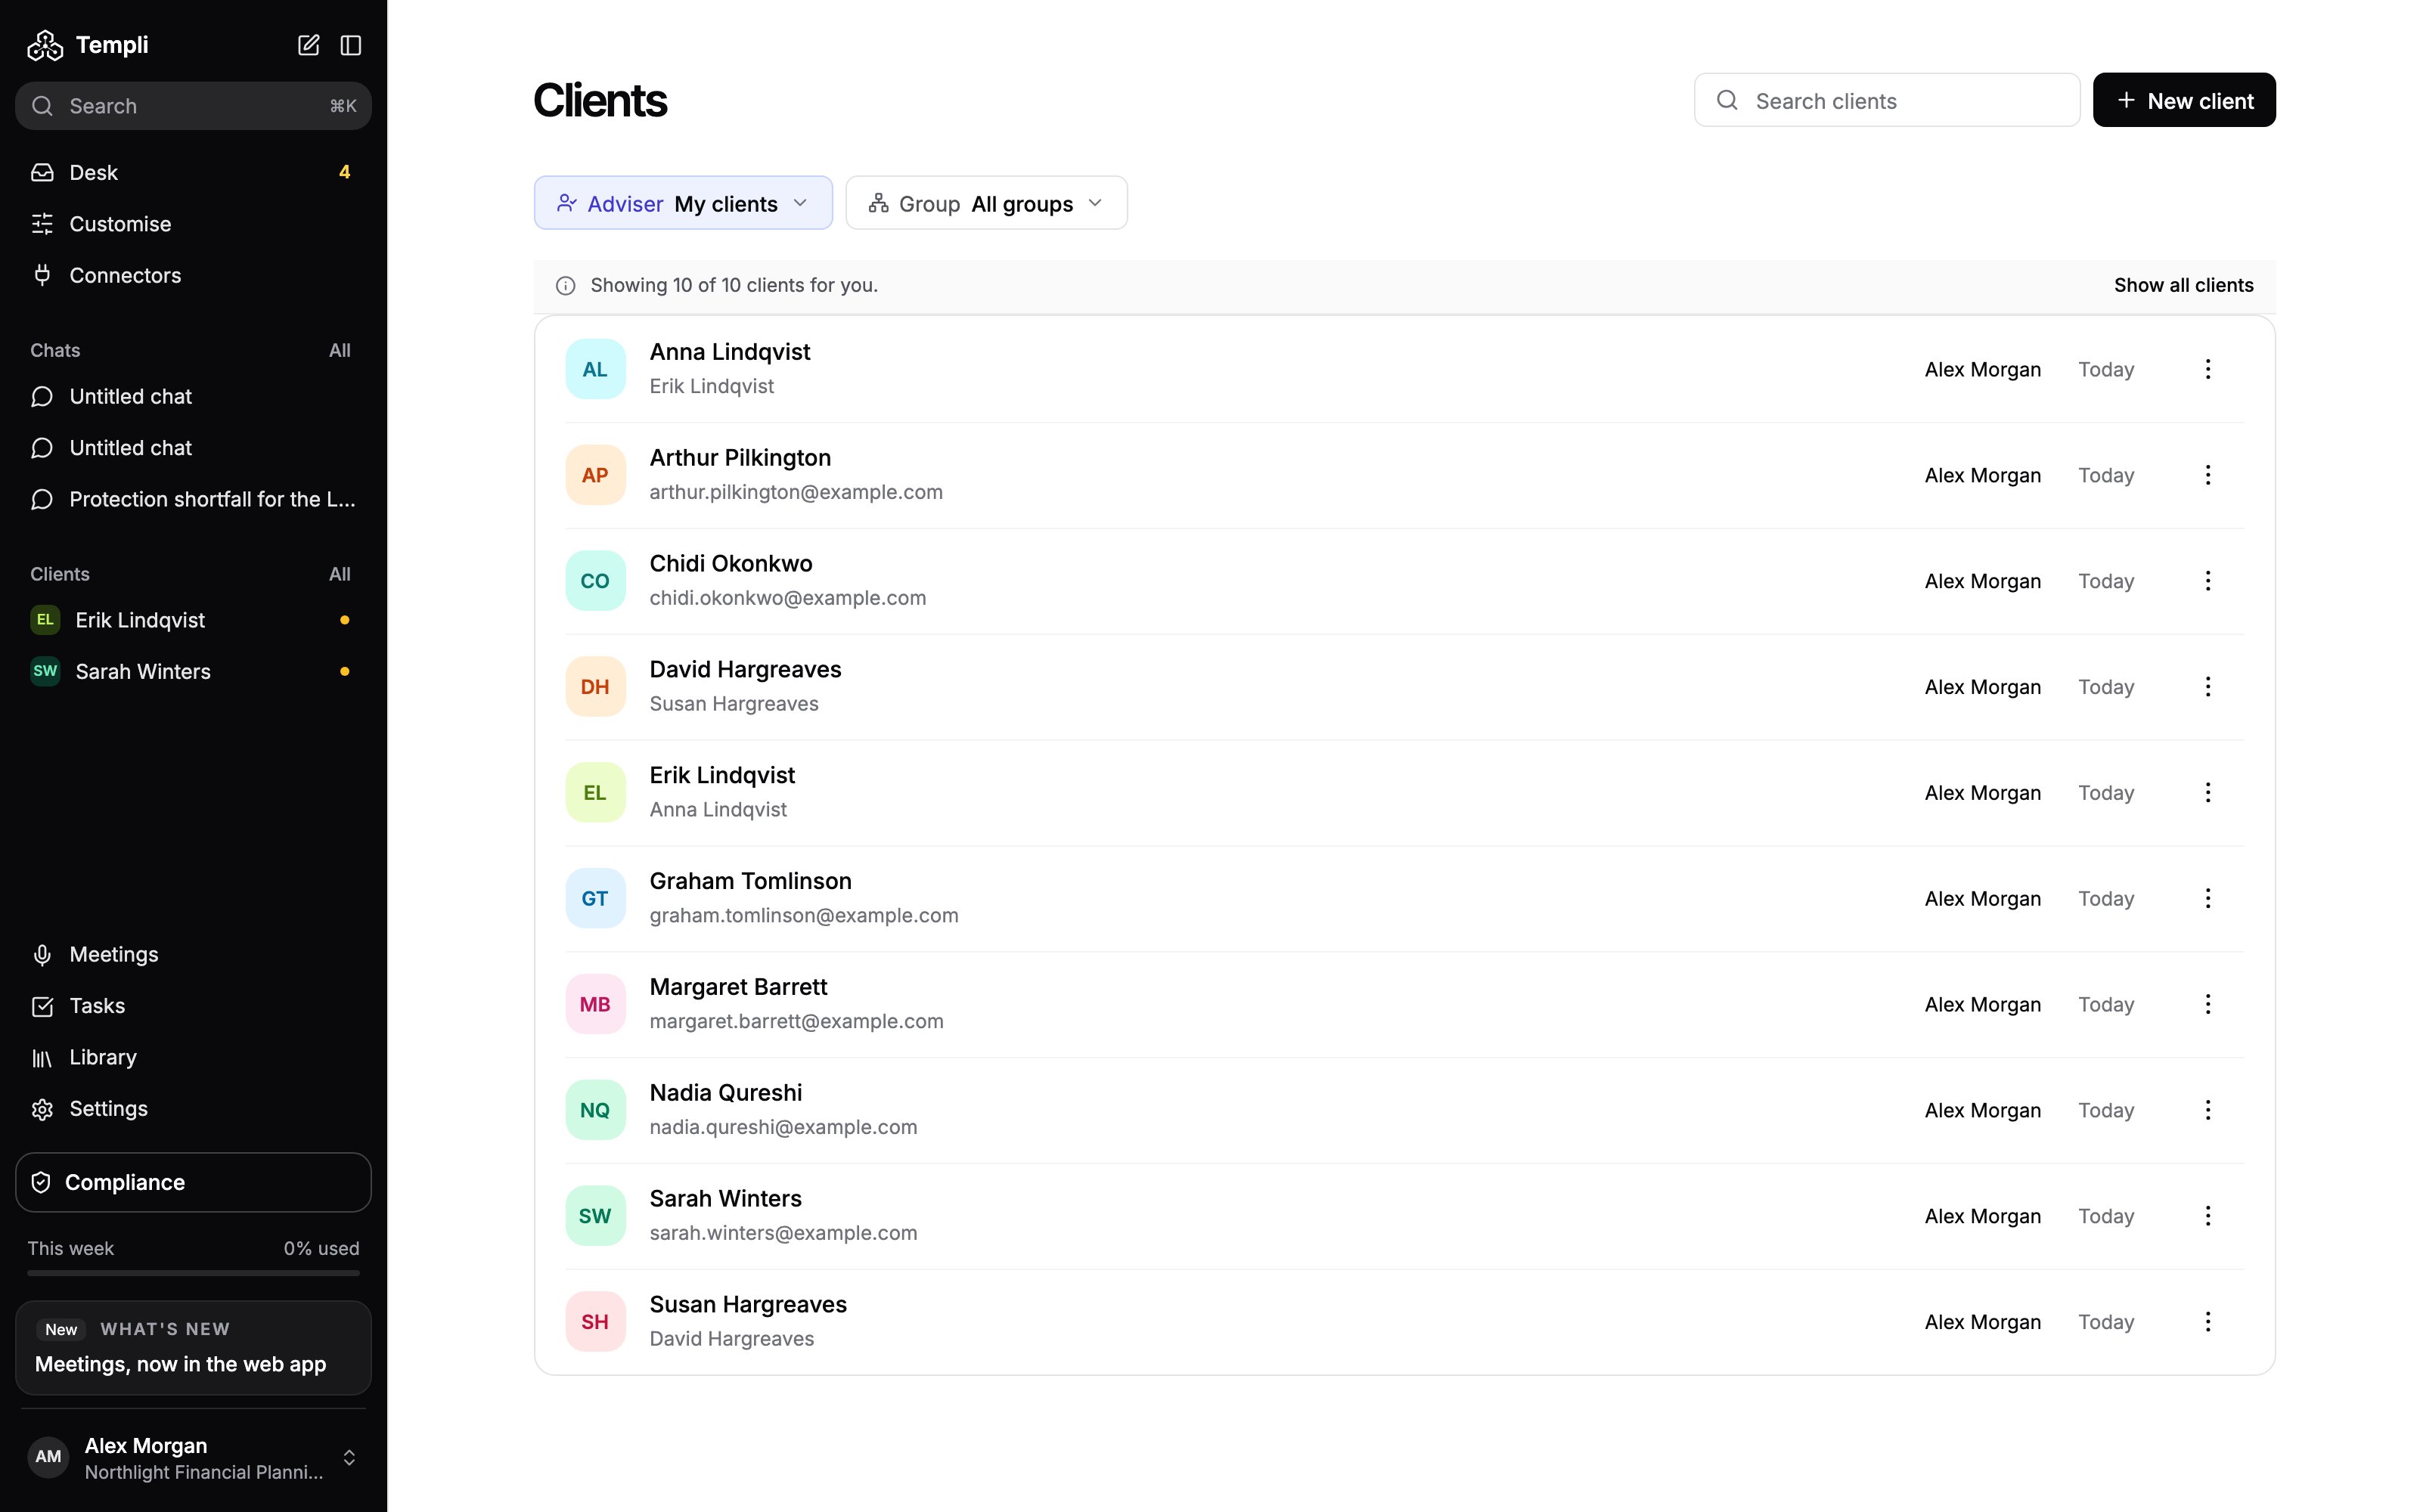Screen dimensions: 2420x1512
Task: Open the Customise section
Action: point(193,224)
